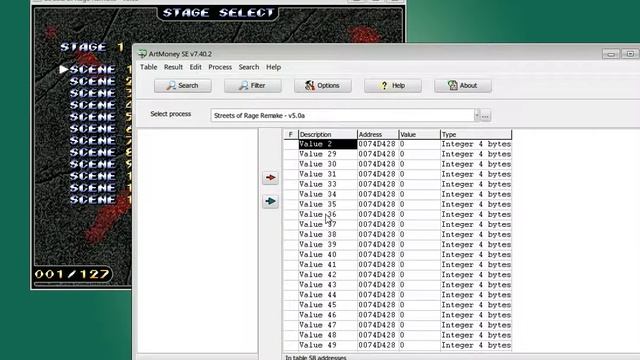This screenshot has width=640, height=360.
Task: Click the process field showing Streets of Rage Remake
Action: [x=342, y=116]
